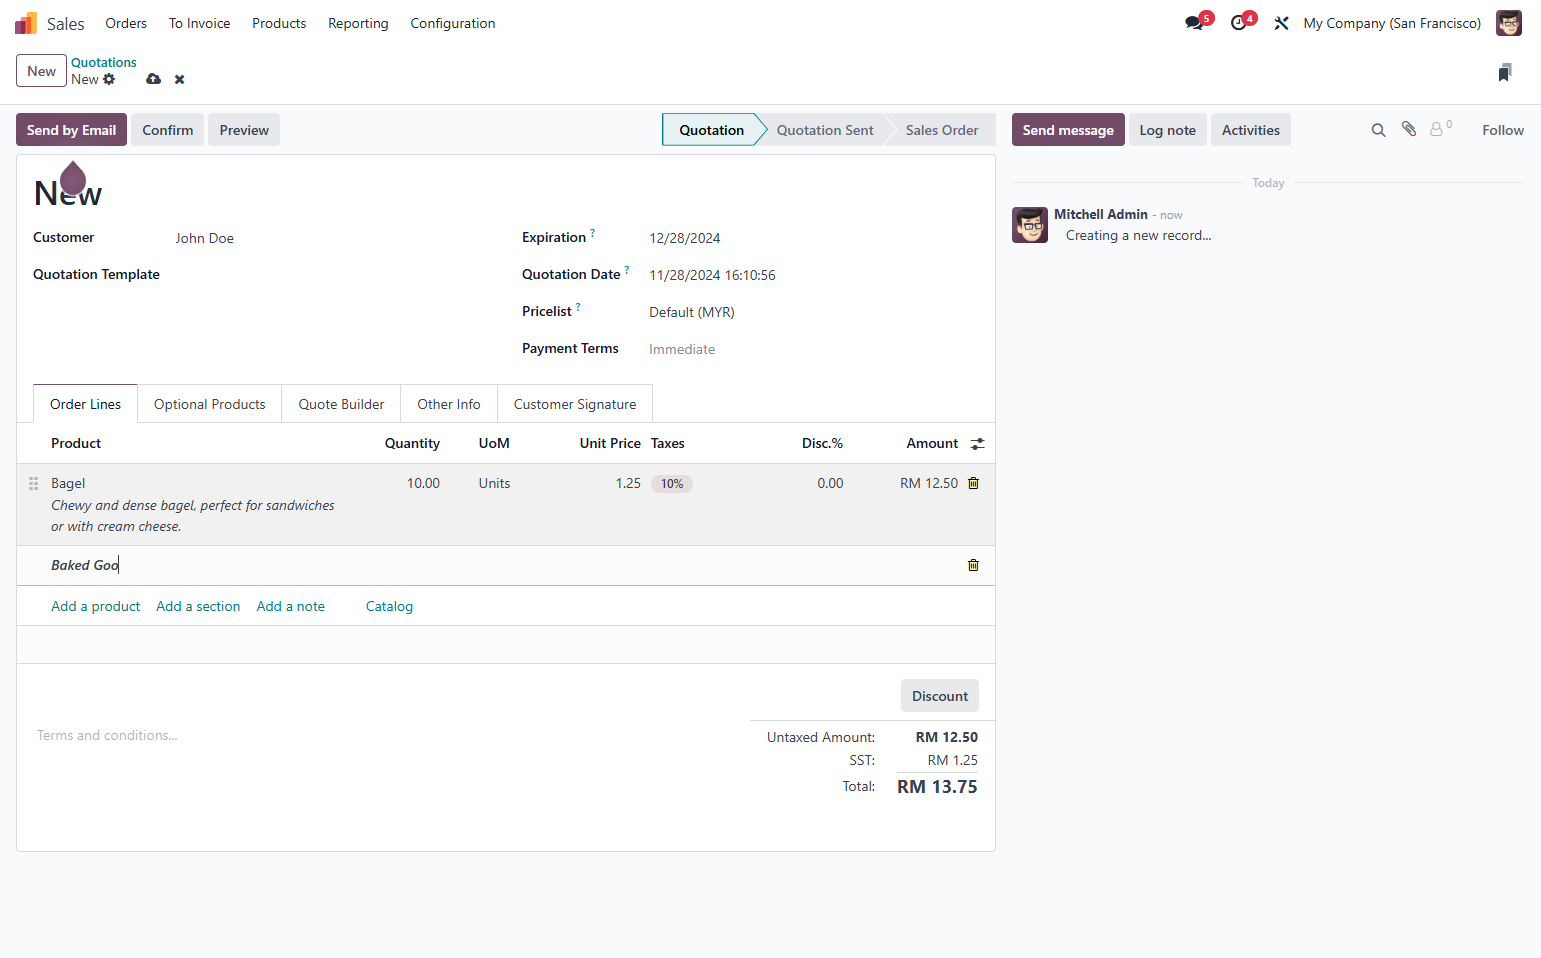The width and height of the screenshot is (1541, 958).
Task: Click the 10% tax tag
Action: [672, 484]
